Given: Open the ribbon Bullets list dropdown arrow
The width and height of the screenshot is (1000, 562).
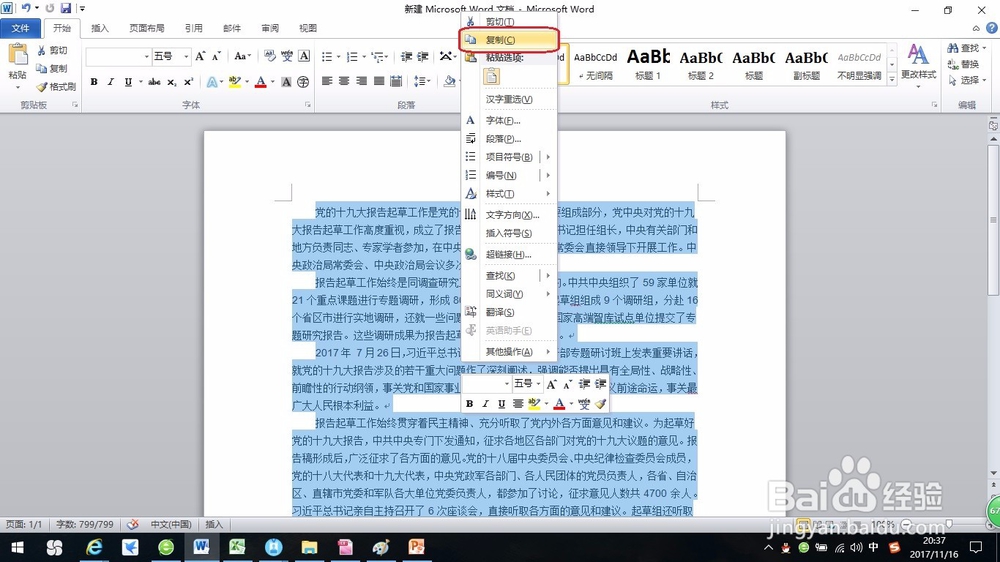Looking at the screenshot, I should 339,57.
